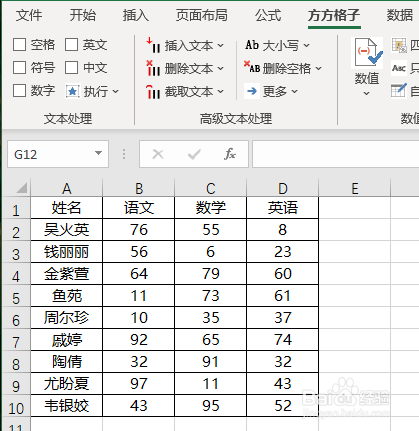Viewport: 419px width, 431px height.
Task: Switch to the 开始 tab
Action: click(x=83, y=15)
